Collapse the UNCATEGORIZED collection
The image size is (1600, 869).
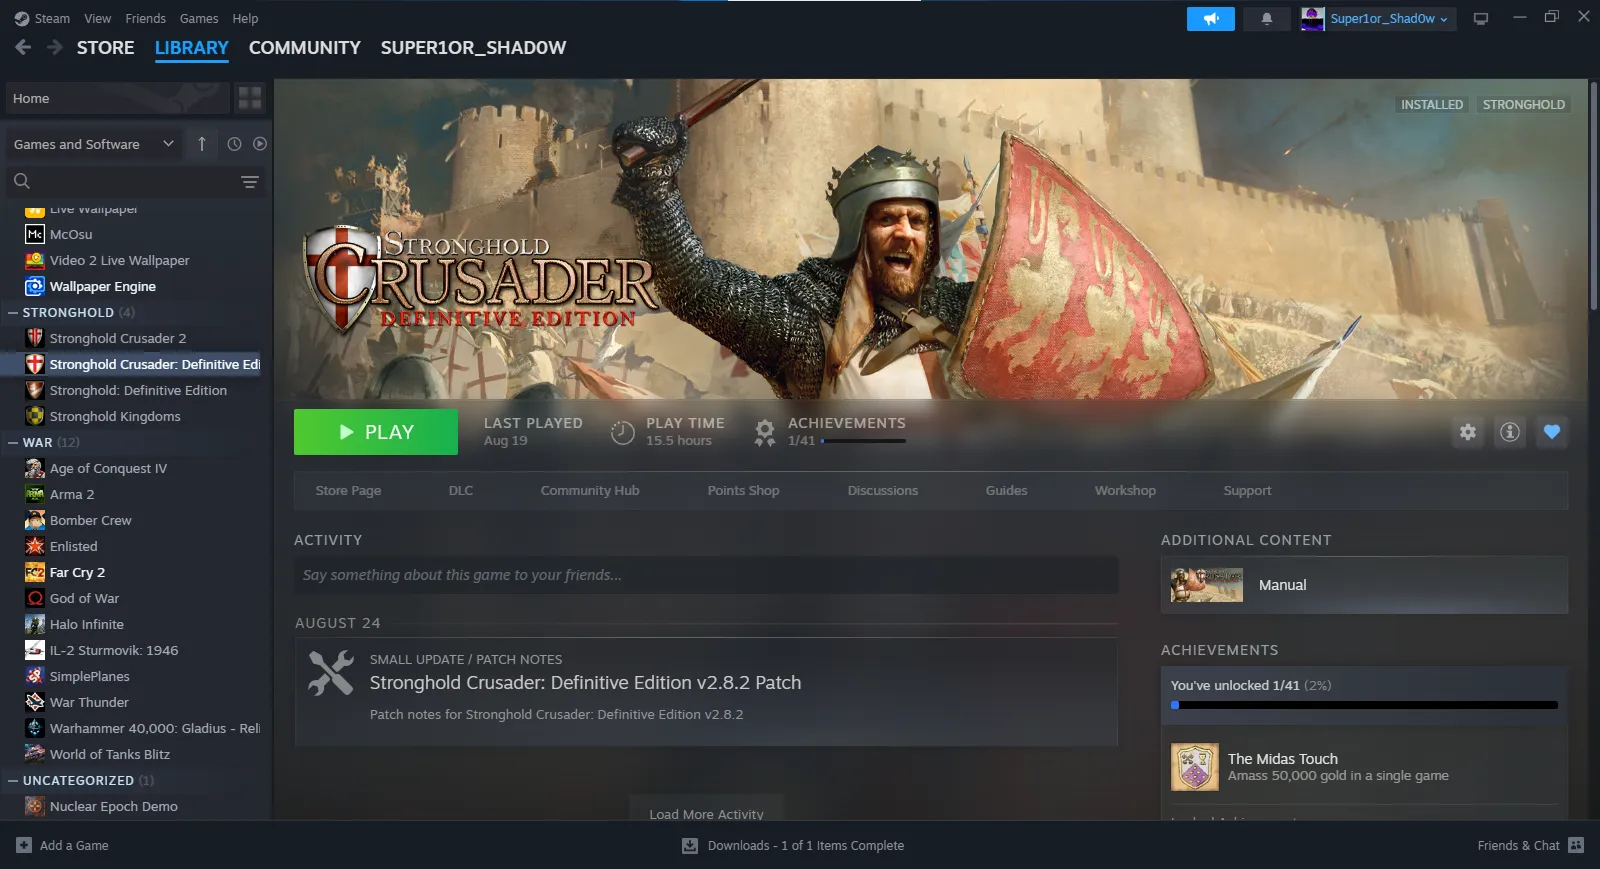point(13,781)
